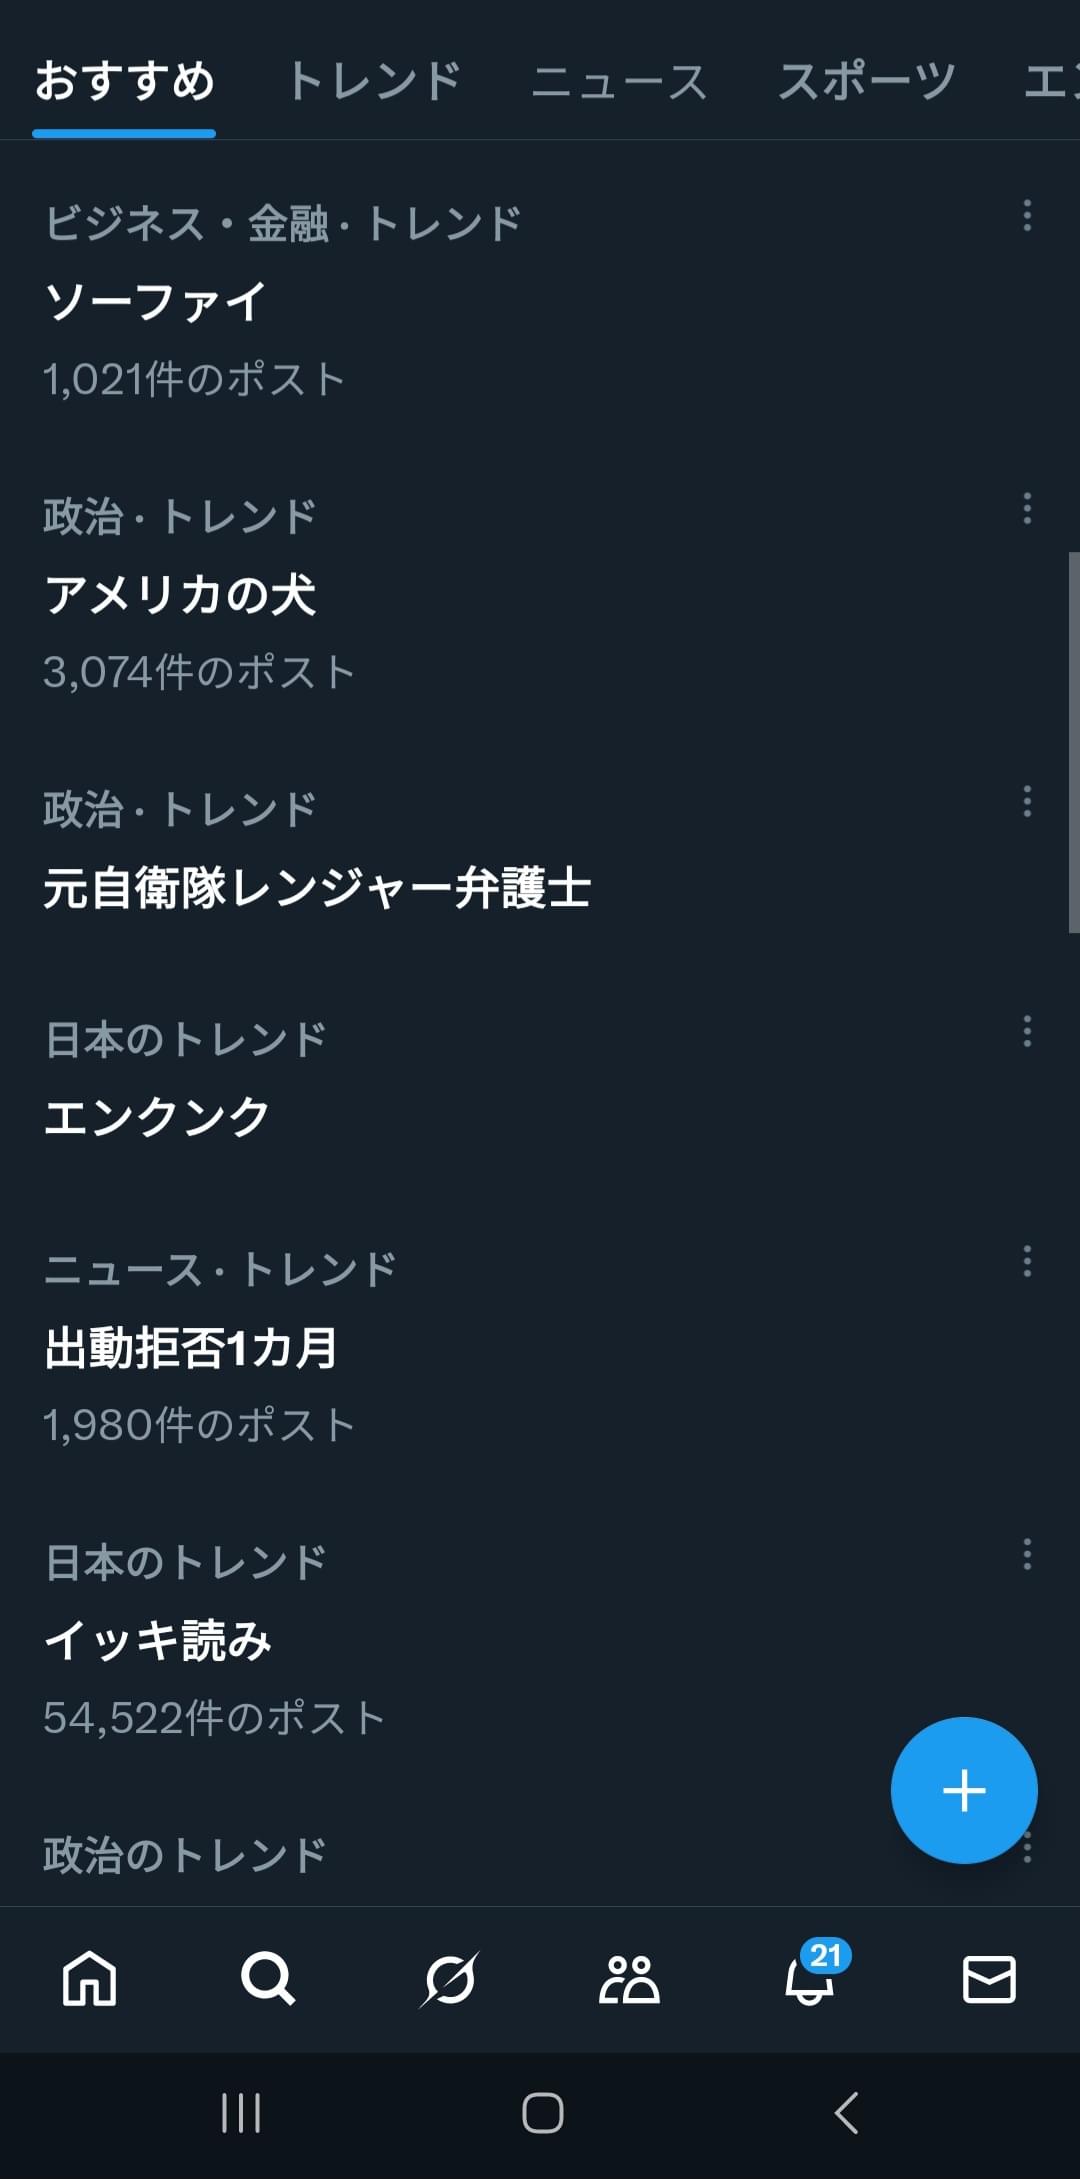Open more options for エンクンク trend

coord(1027,1032)
